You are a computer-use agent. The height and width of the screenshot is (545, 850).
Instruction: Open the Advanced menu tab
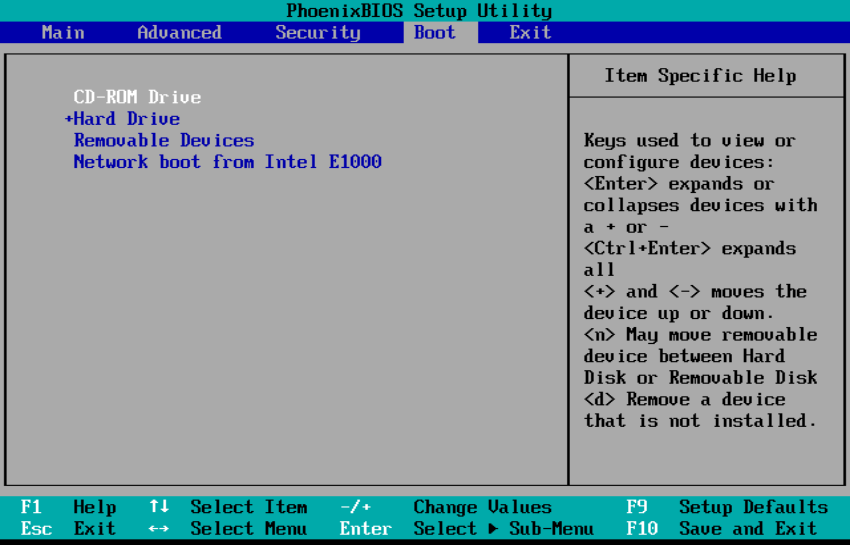tap(179, 32)
